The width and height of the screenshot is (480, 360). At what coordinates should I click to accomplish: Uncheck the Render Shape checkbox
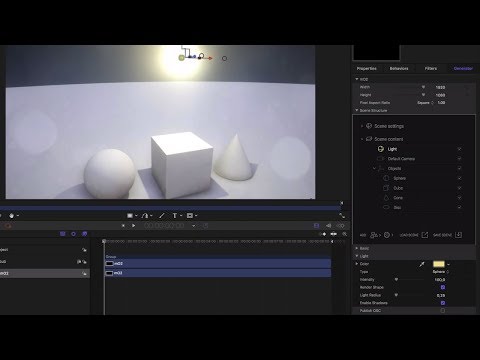click(443, 287)
